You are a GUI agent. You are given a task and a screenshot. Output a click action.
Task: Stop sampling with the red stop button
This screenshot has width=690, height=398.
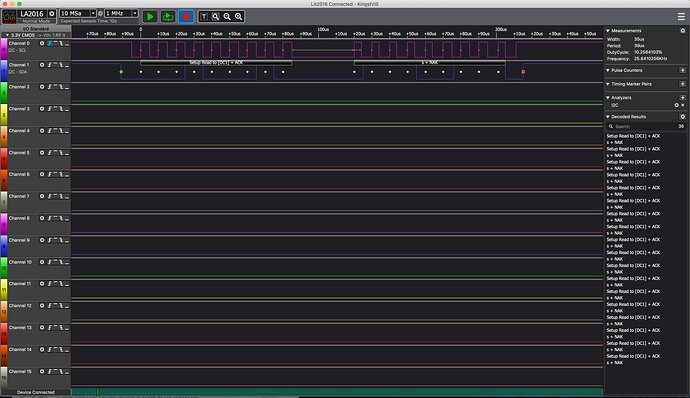(x=186, y=17)
